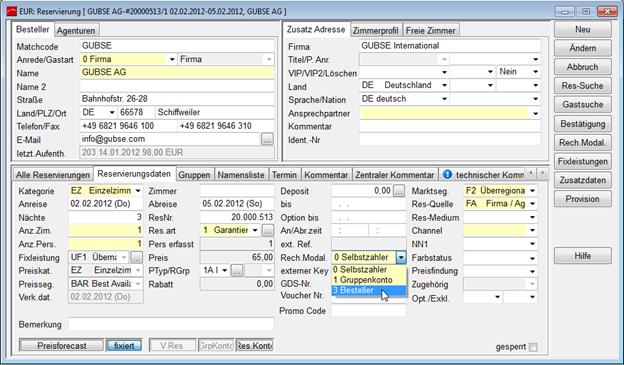
Task: Click the Straße field
Action: point(177,99)
